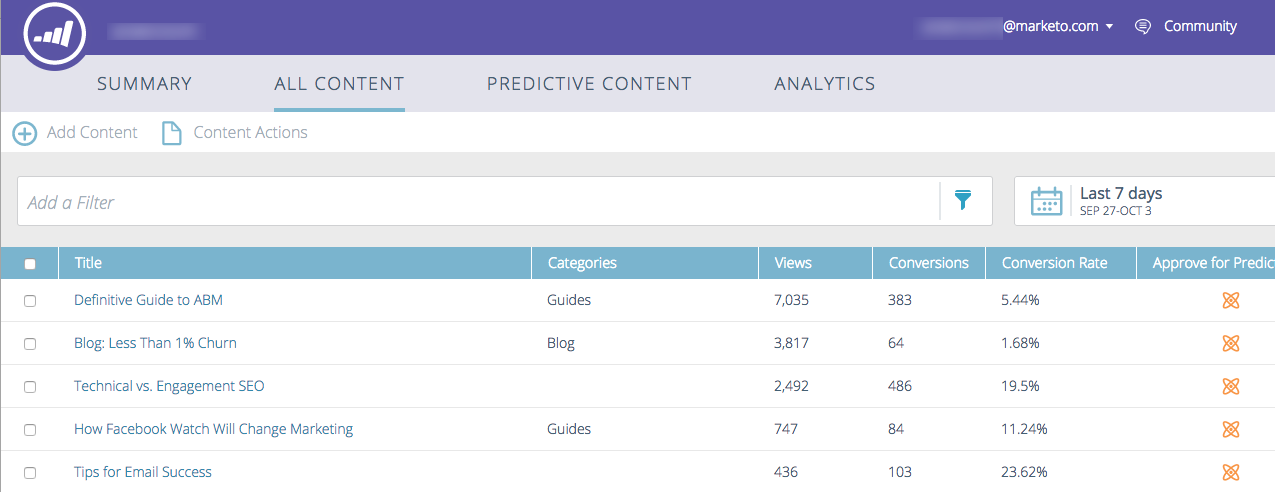
Task: Switch to the Predictive Content tab
Action: (589, 84)
